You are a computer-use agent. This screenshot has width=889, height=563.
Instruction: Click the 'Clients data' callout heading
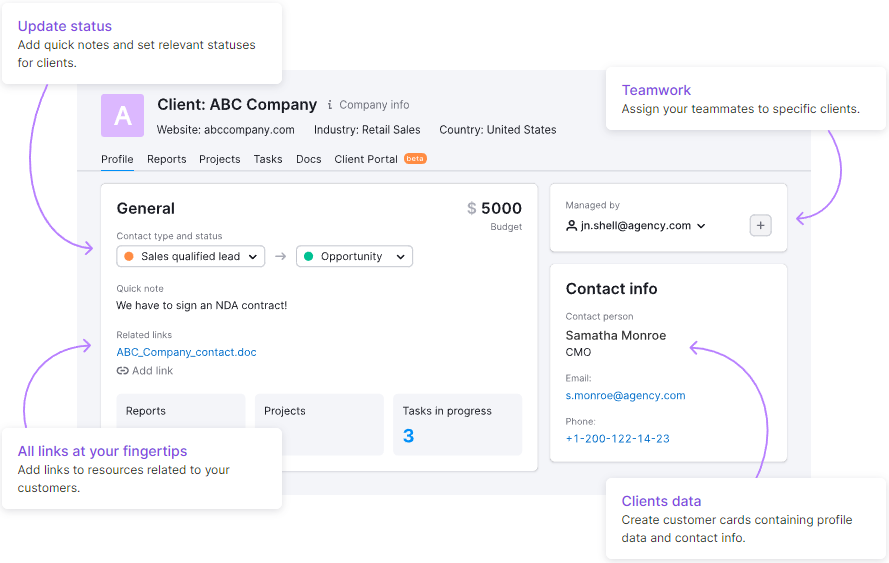coord(661,501)
